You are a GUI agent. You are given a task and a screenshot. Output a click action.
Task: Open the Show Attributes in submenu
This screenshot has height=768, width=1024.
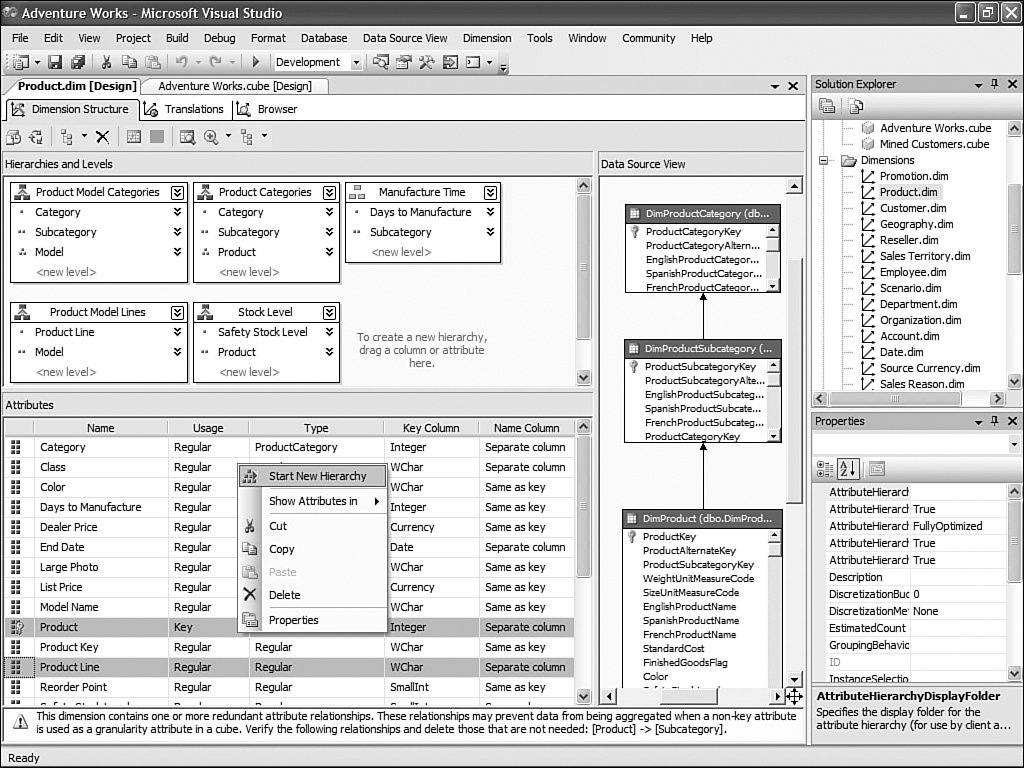pos(313,501)
